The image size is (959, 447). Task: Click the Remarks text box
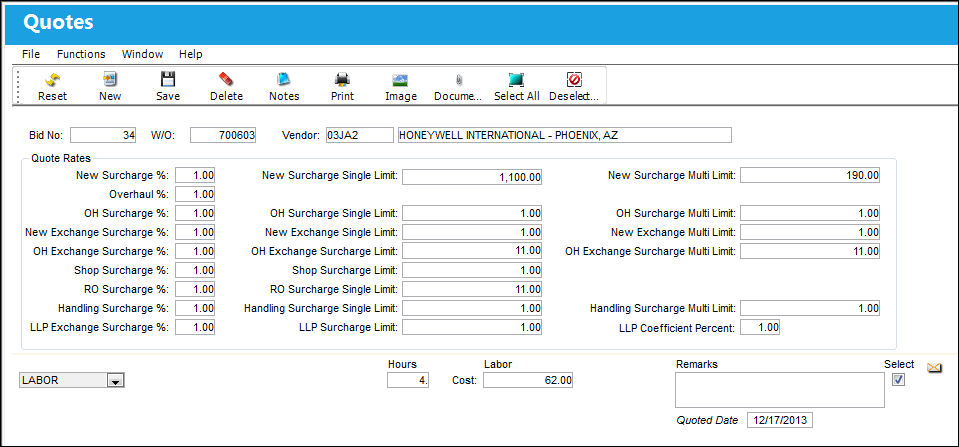(780, 390)
